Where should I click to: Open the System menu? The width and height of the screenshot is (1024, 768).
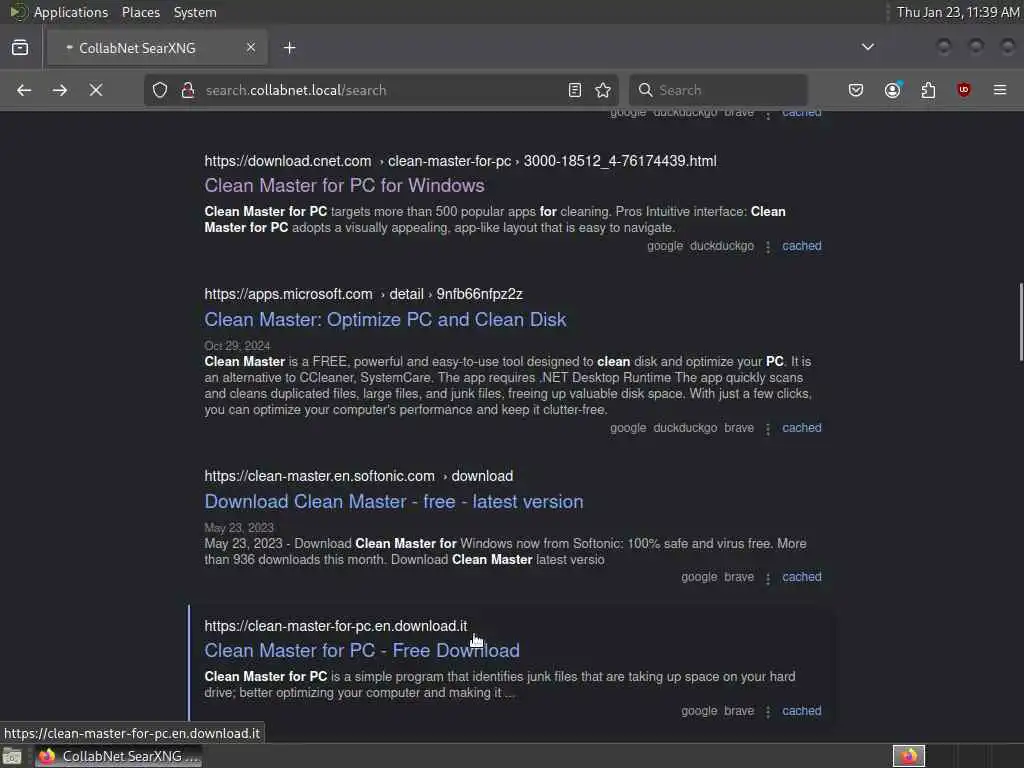coord(195,12)
